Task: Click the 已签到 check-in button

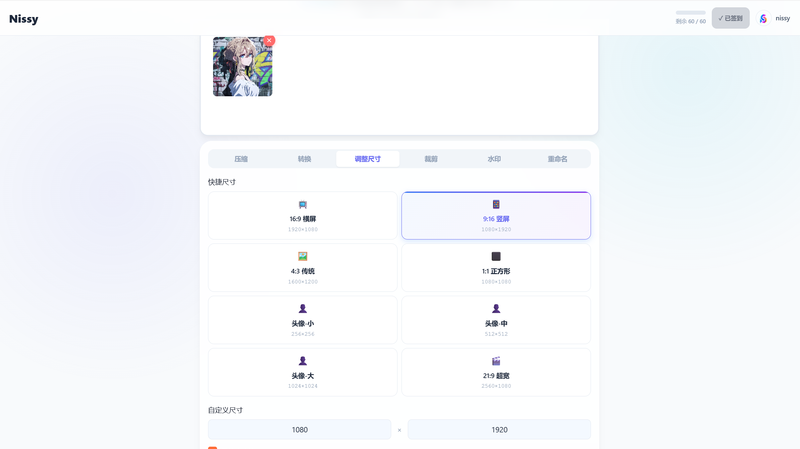Action: [731, 18]
